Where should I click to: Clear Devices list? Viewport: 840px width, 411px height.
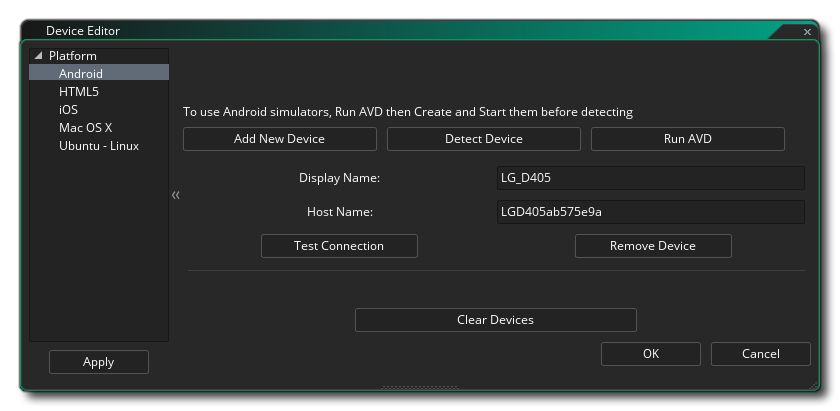(x=496, y=320)
